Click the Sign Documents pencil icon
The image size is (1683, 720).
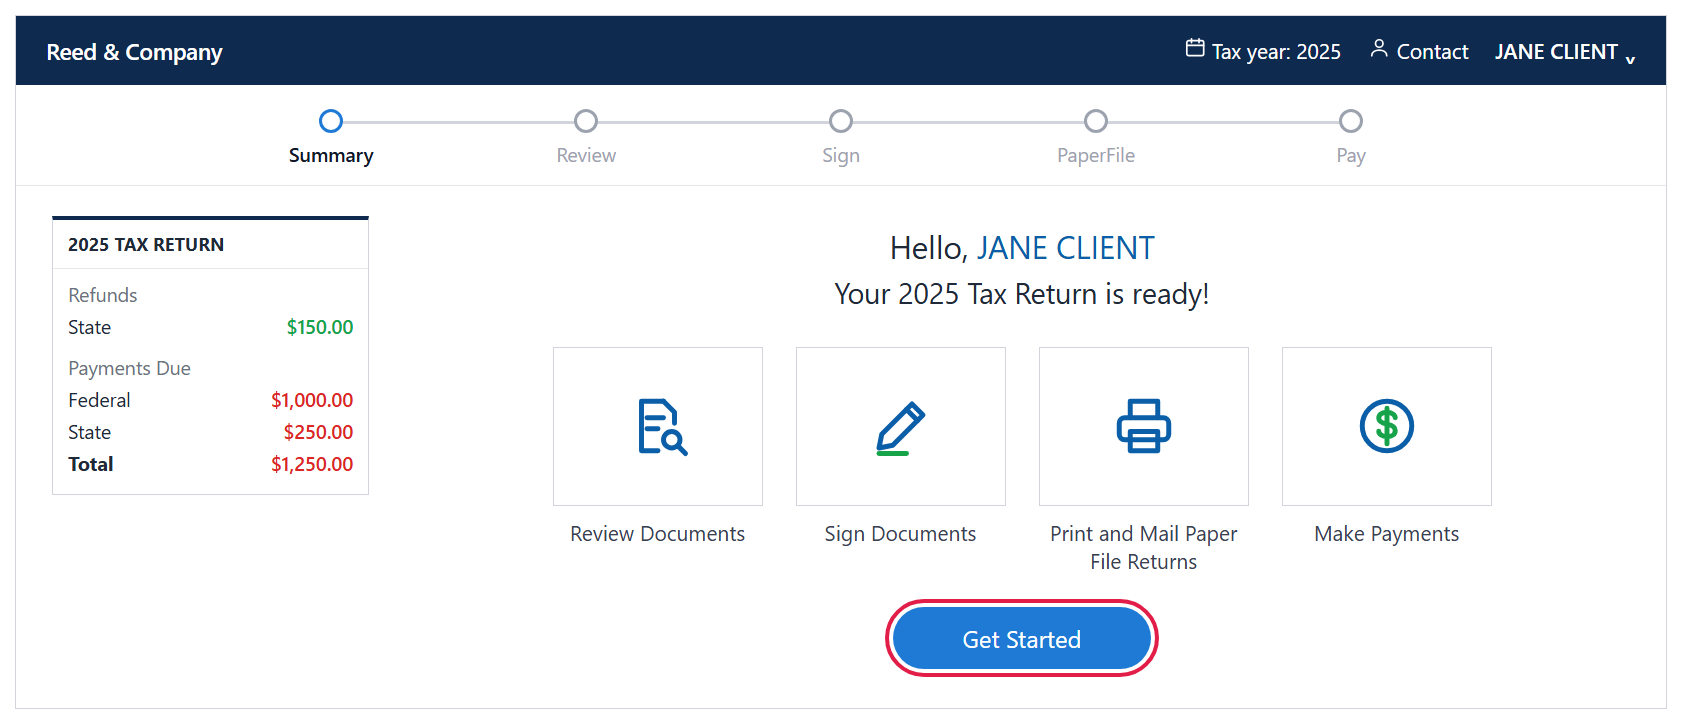[x=901, y=427]
